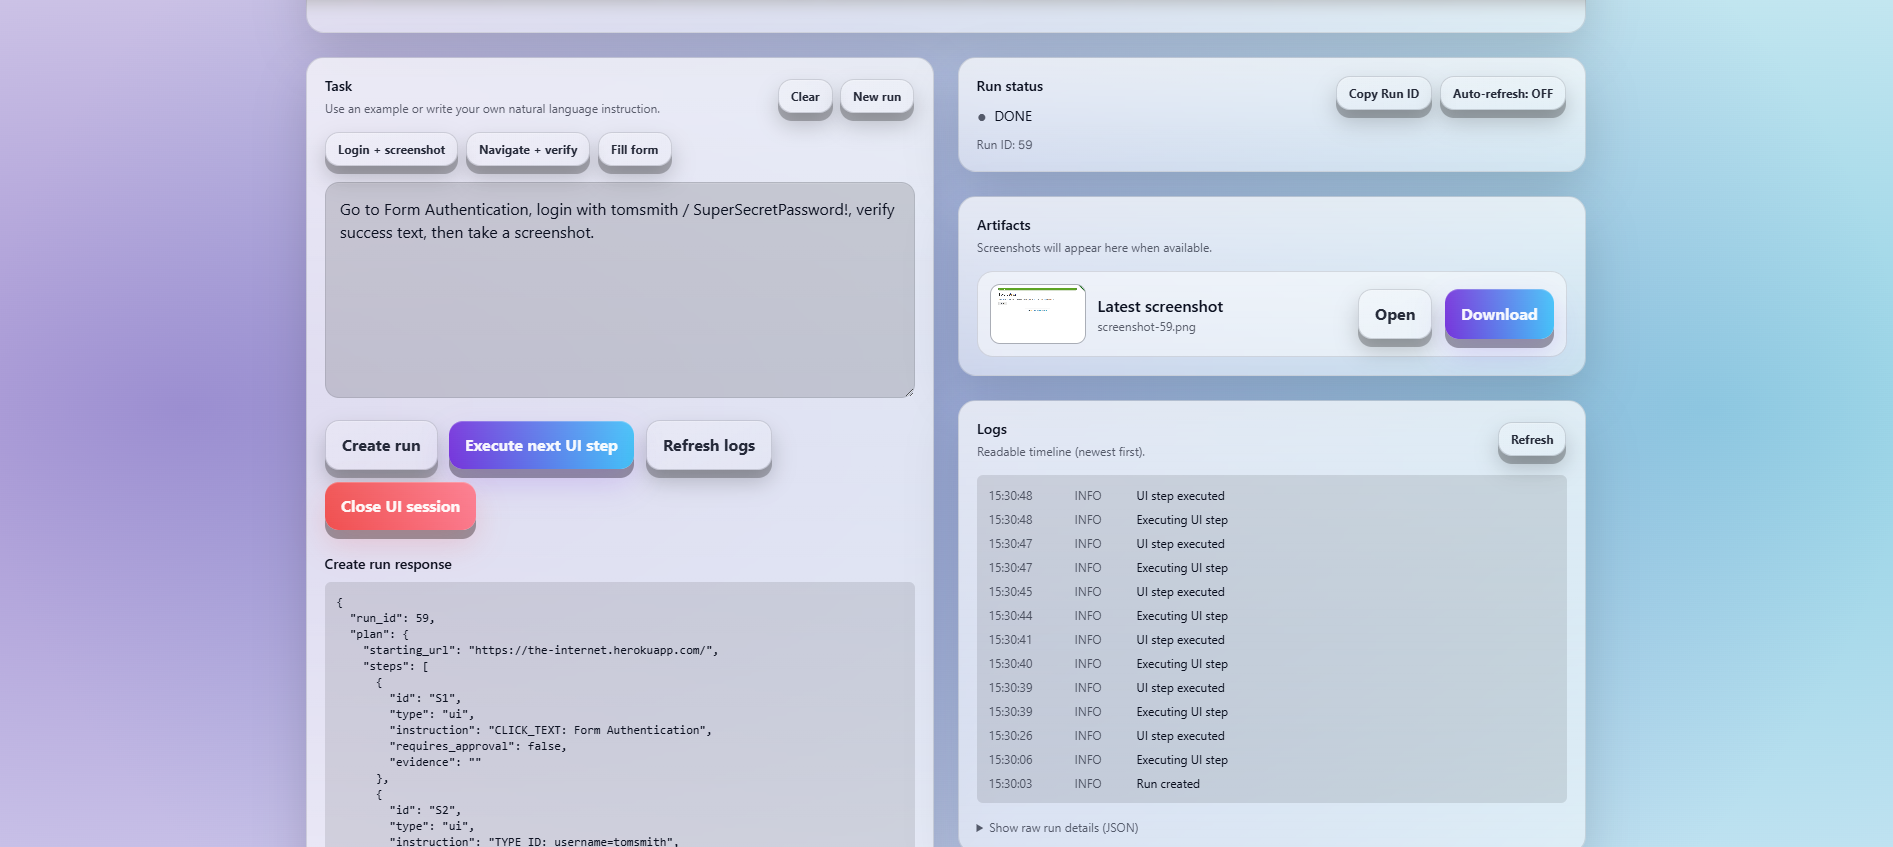The width and height of the screenshot is (1893, 847).
Task: Click 'UI step executed' at 15:30:26
Action: pos(1180,736)
